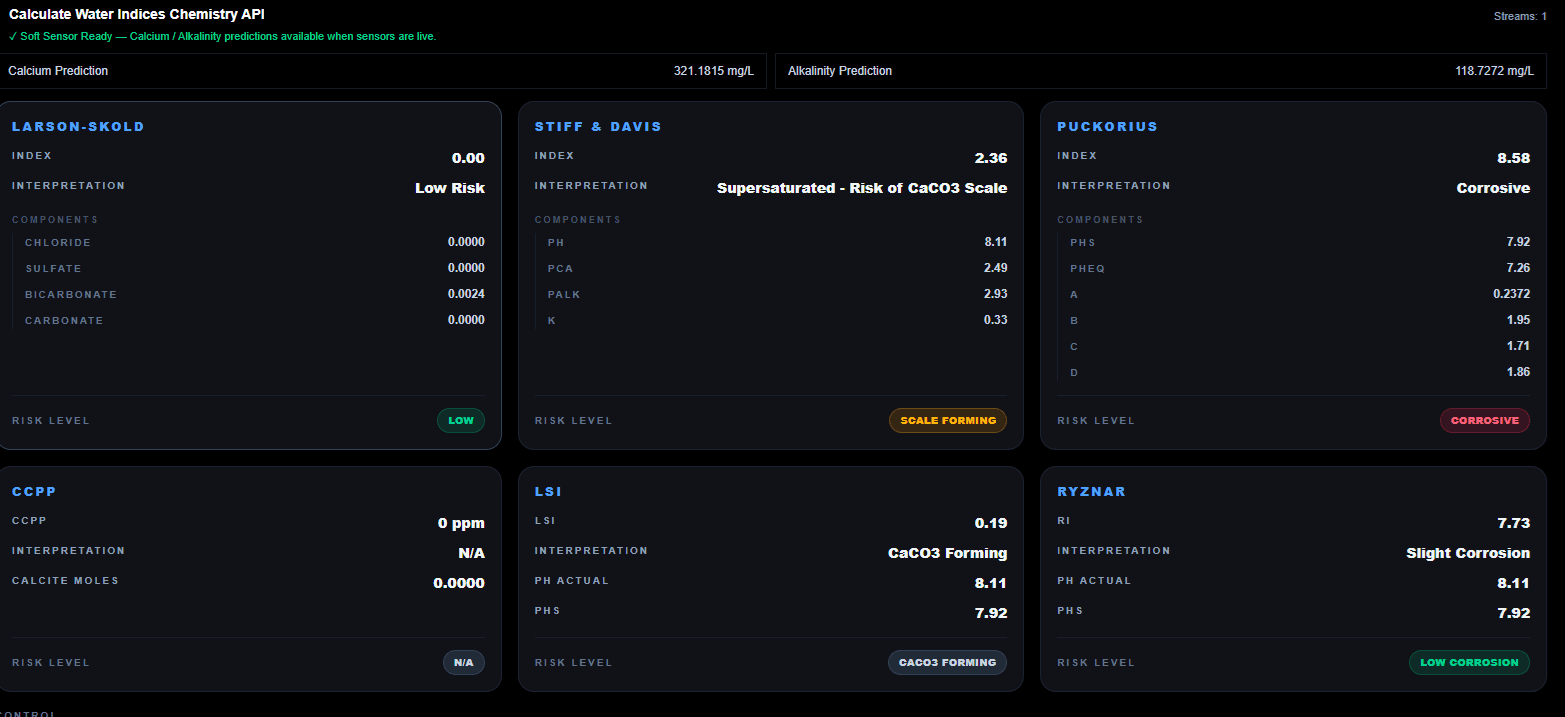Click the red CORROSIVE risk badge
This screenshot has height=717, width=1565.
(1485, 421)
